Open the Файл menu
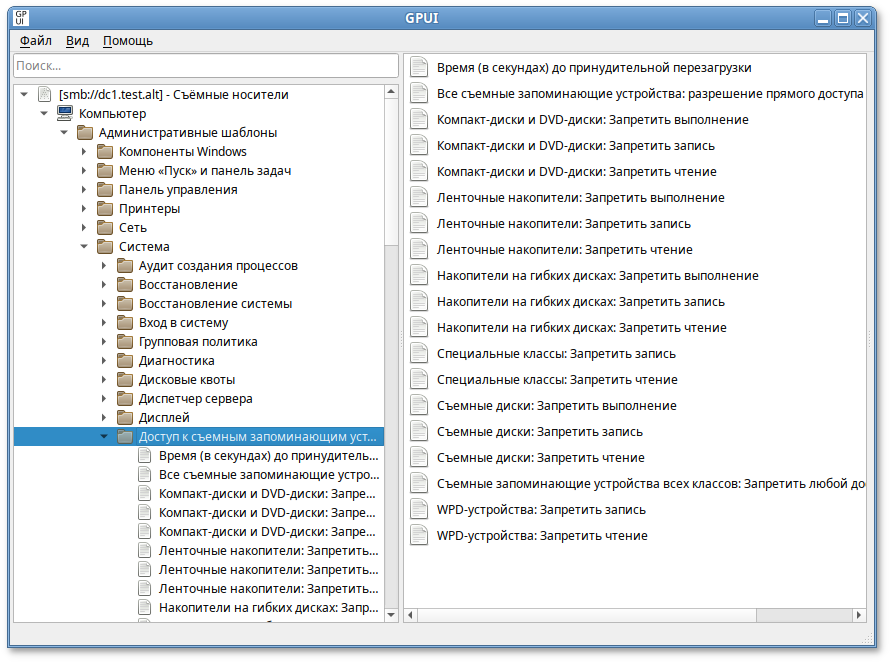Screen dimensions: 890x662 click(36, 41)
